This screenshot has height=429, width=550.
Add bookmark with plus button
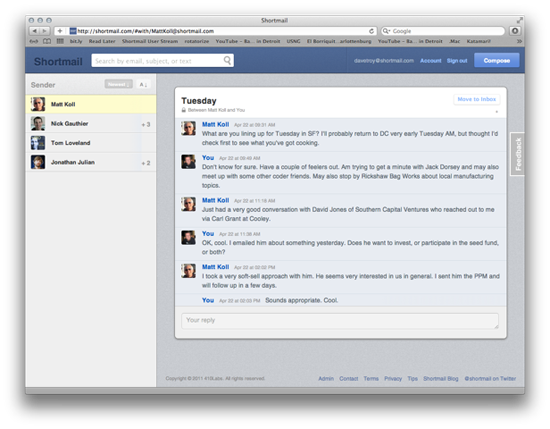tap(60, 31)
